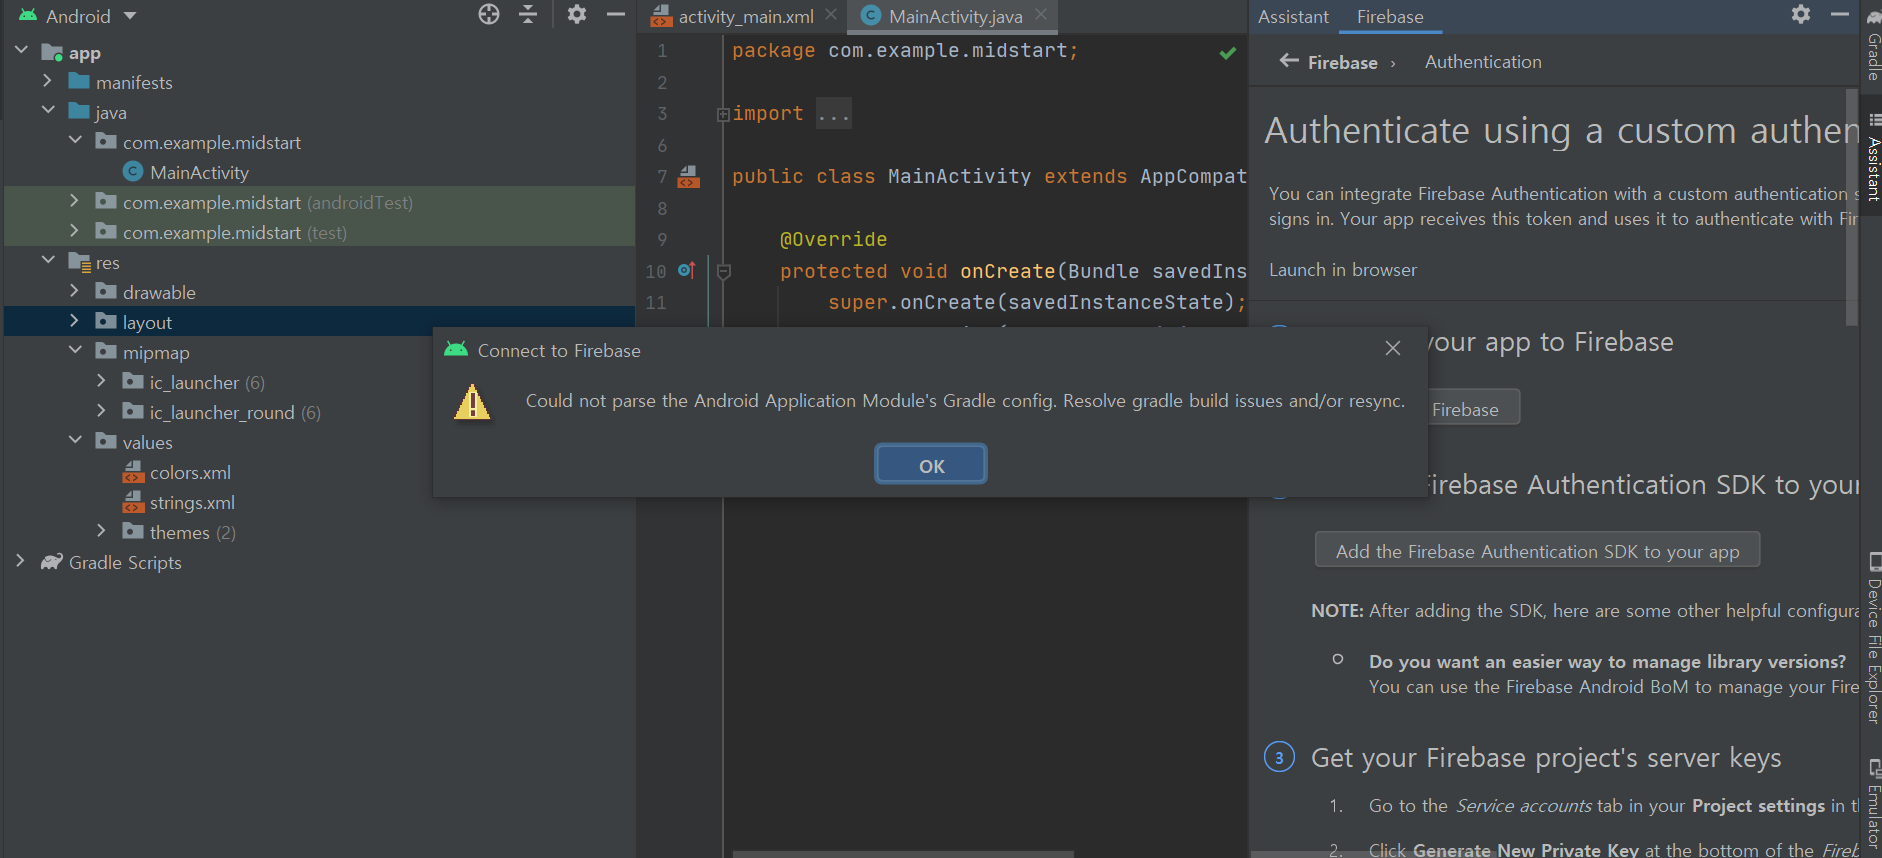Expand the layout folder

click(x=74, y=320)
